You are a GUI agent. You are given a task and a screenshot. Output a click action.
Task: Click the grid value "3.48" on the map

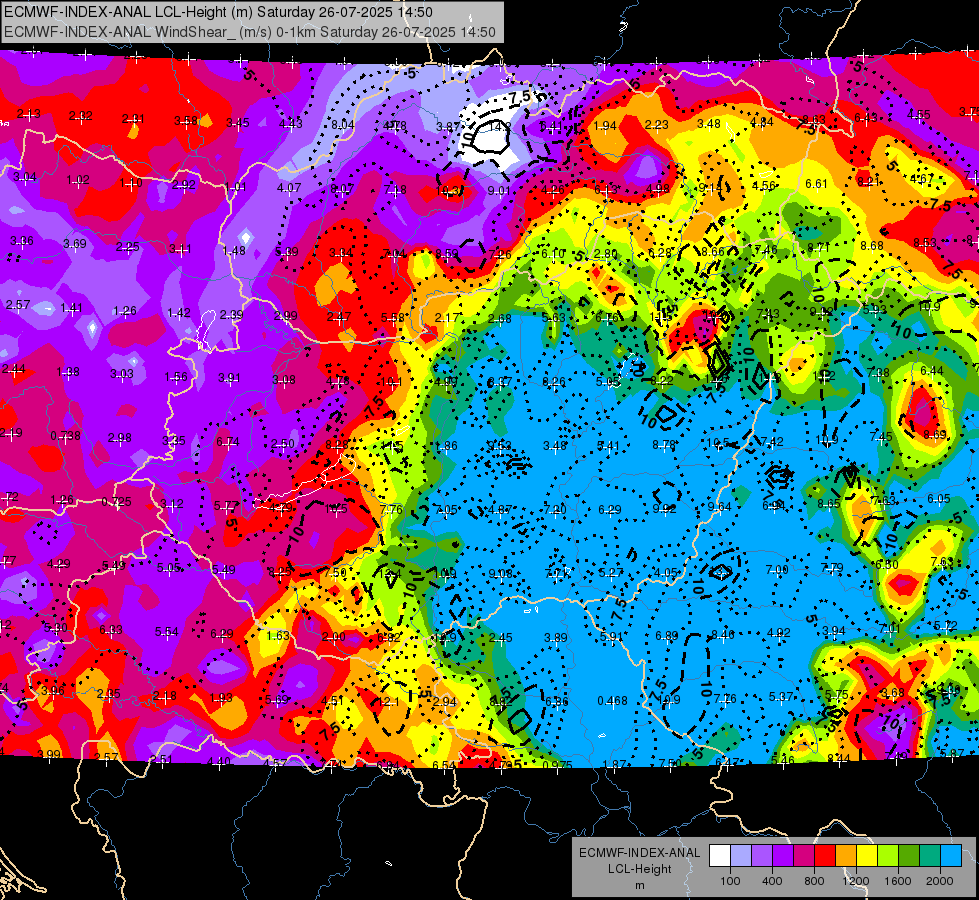tap(709, 124)
